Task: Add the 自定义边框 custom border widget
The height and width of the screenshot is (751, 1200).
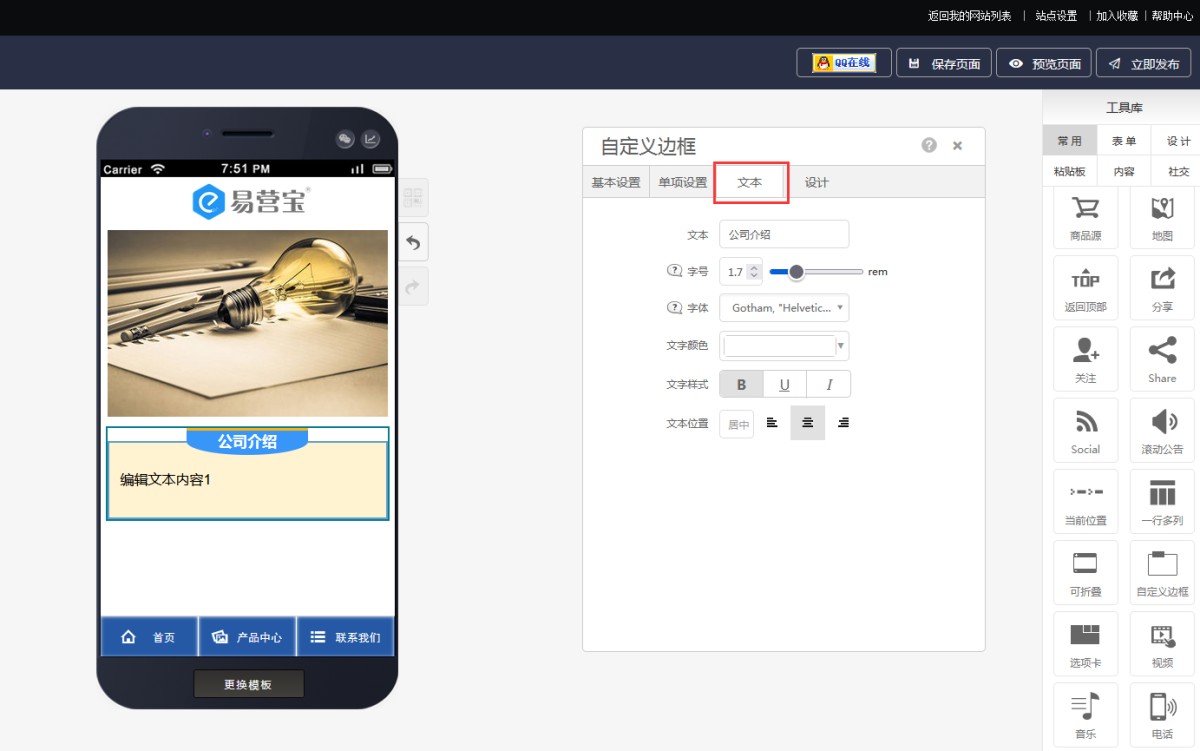Action: [1162, 573]
